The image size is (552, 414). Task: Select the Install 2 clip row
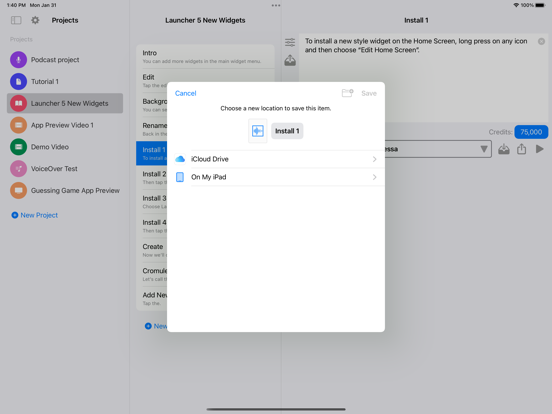tap(152, 177)
